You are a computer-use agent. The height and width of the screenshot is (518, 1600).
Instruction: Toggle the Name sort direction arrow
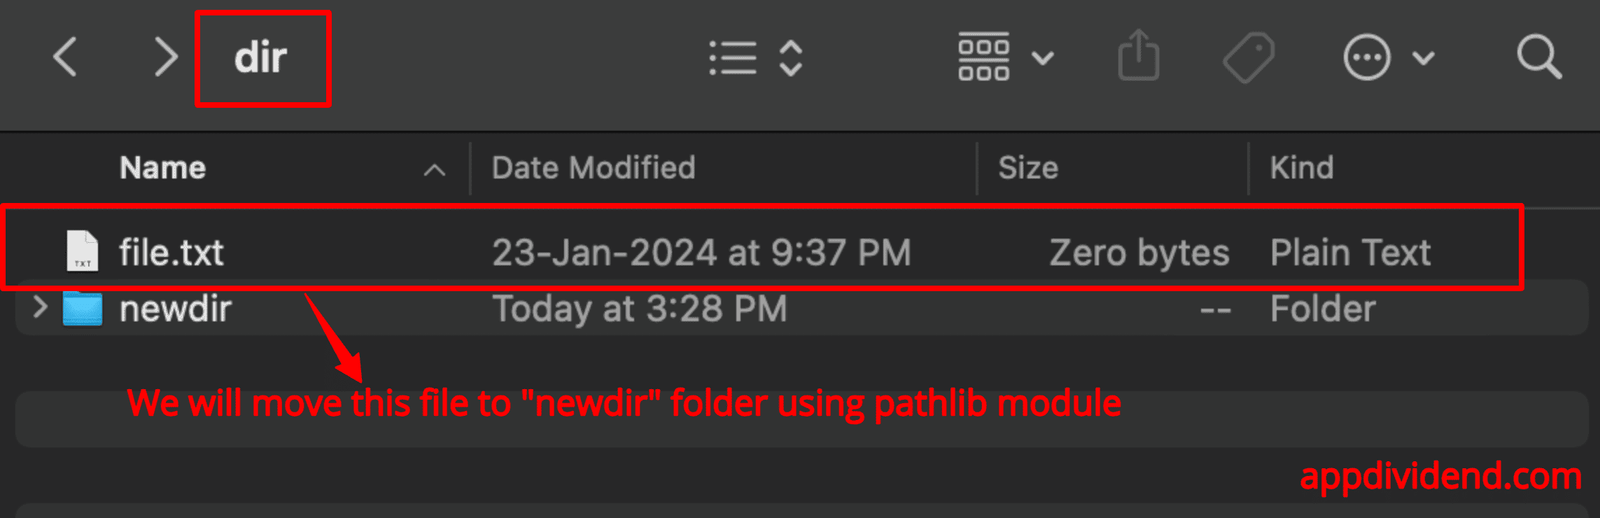pos(434,170)
